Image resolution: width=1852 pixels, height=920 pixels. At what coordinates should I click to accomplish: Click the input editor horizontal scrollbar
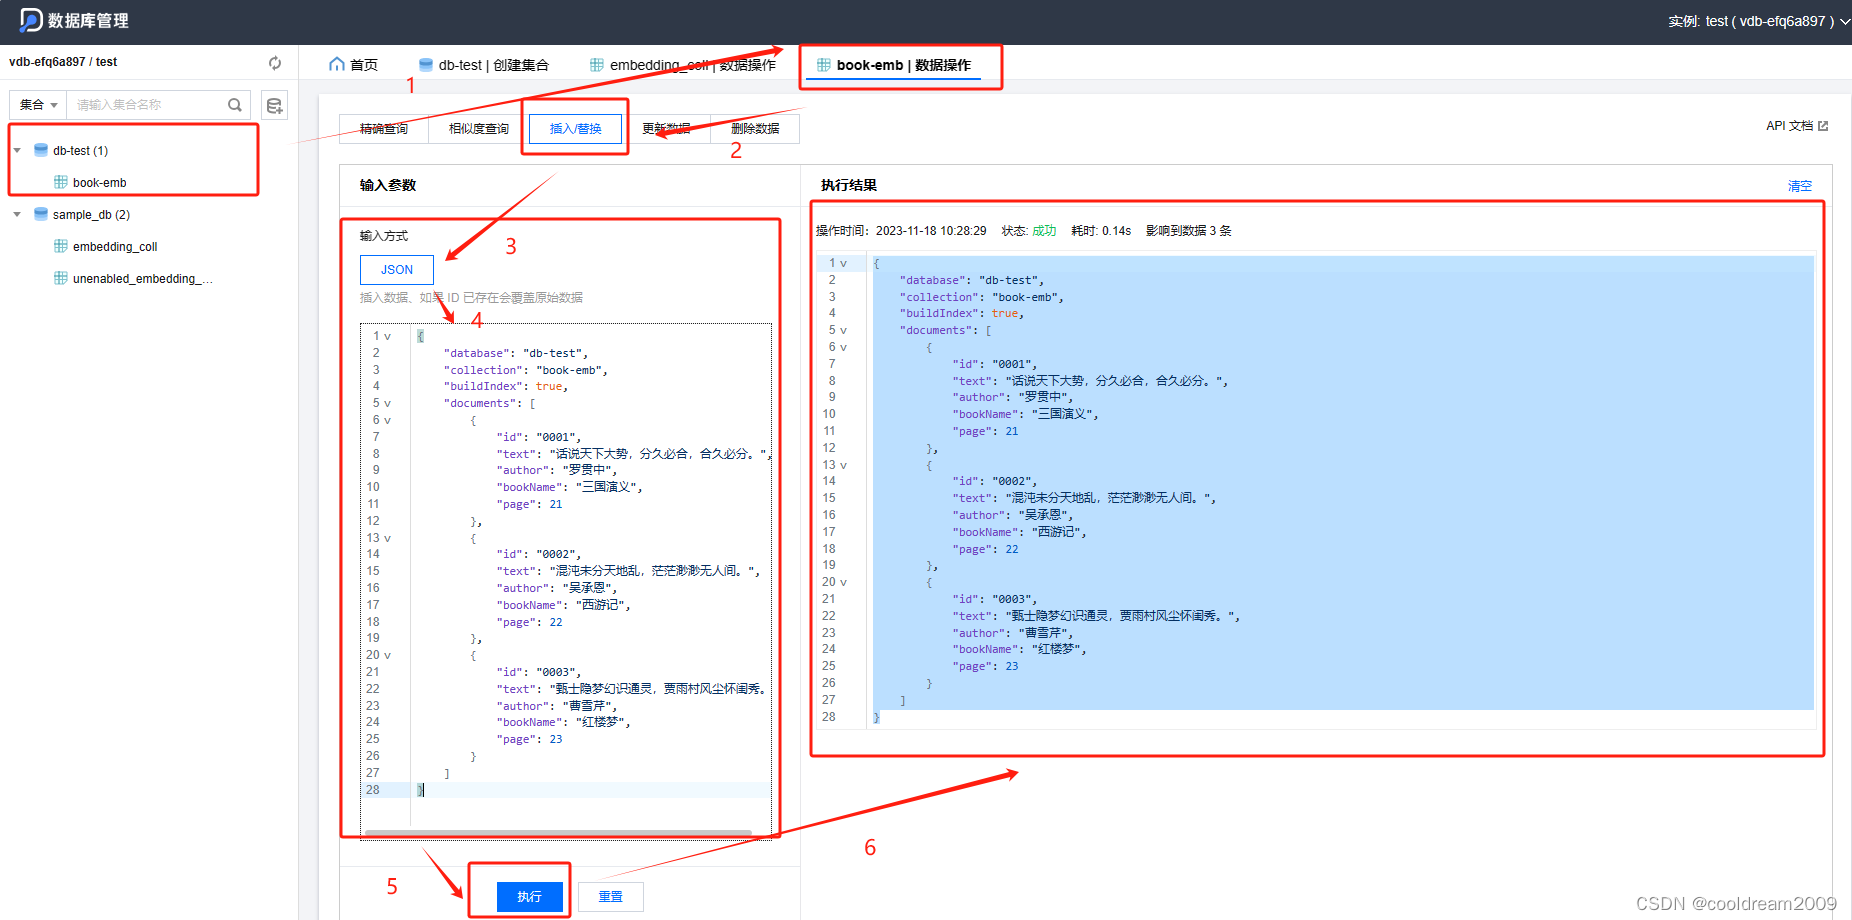click(x=558, y=832)
